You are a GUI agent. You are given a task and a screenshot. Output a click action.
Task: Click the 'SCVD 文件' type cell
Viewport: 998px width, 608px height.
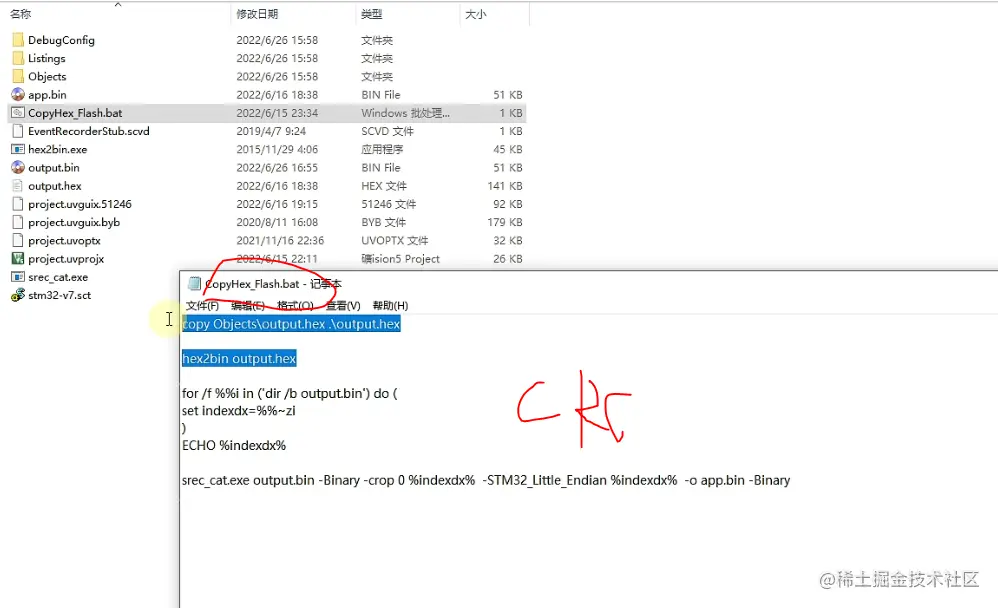[x=387, y=131]
